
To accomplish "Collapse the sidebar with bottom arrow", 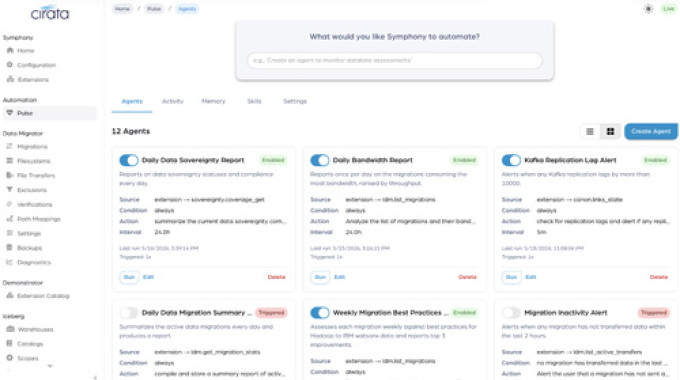I will click(95, 377).
